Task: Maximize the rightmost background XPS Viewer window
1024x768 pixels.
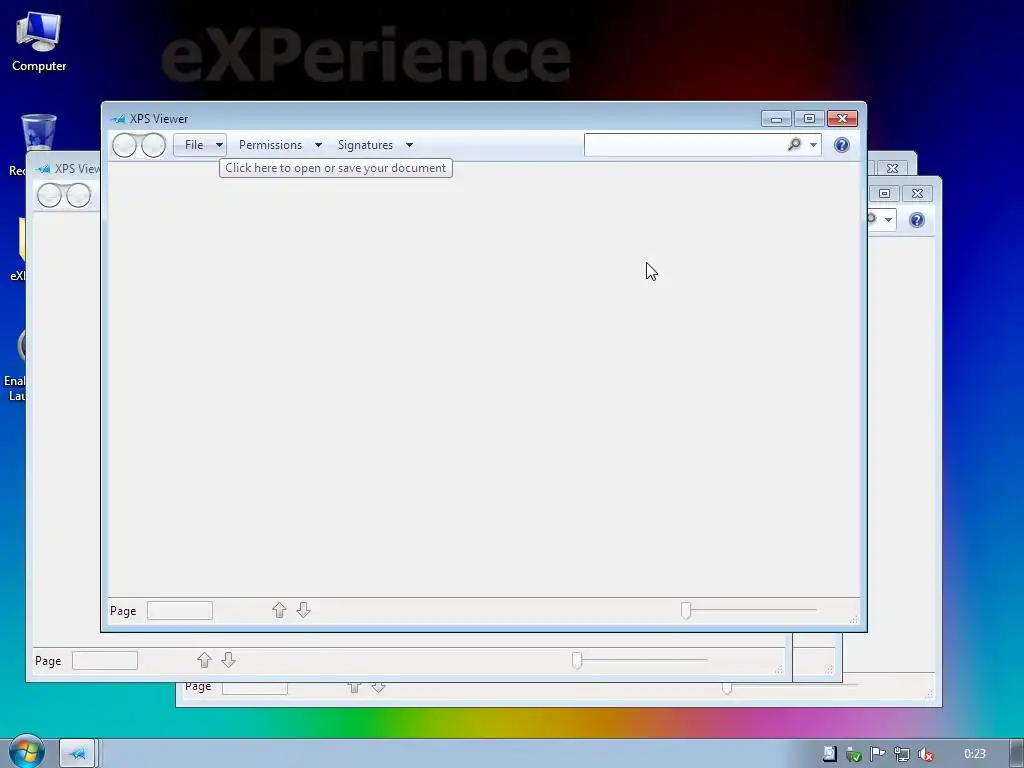Action: 884,193
